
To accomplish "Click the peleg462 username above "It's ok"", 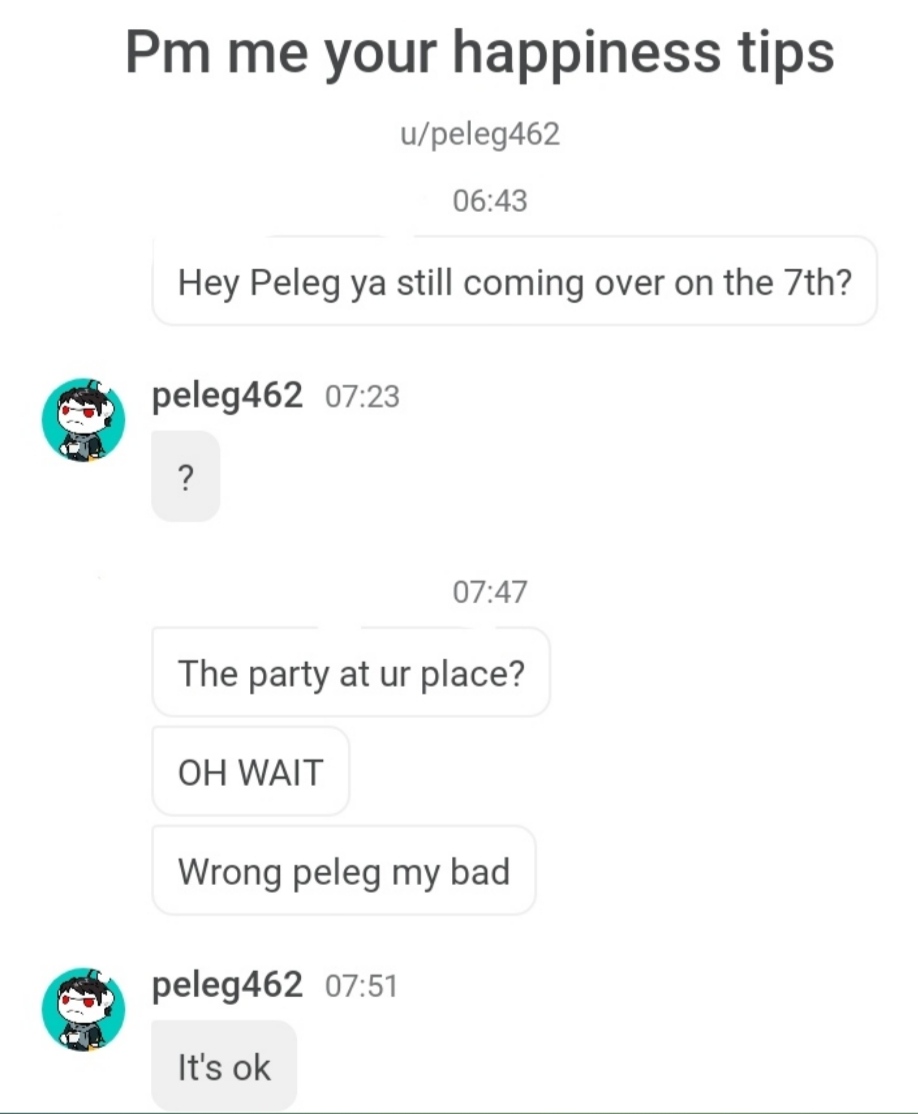I will 227,986.
